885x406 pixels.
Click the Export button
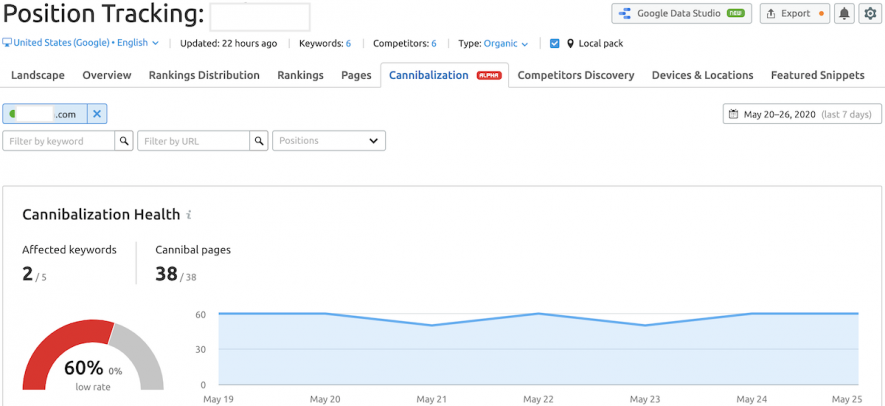click(795, 14)
